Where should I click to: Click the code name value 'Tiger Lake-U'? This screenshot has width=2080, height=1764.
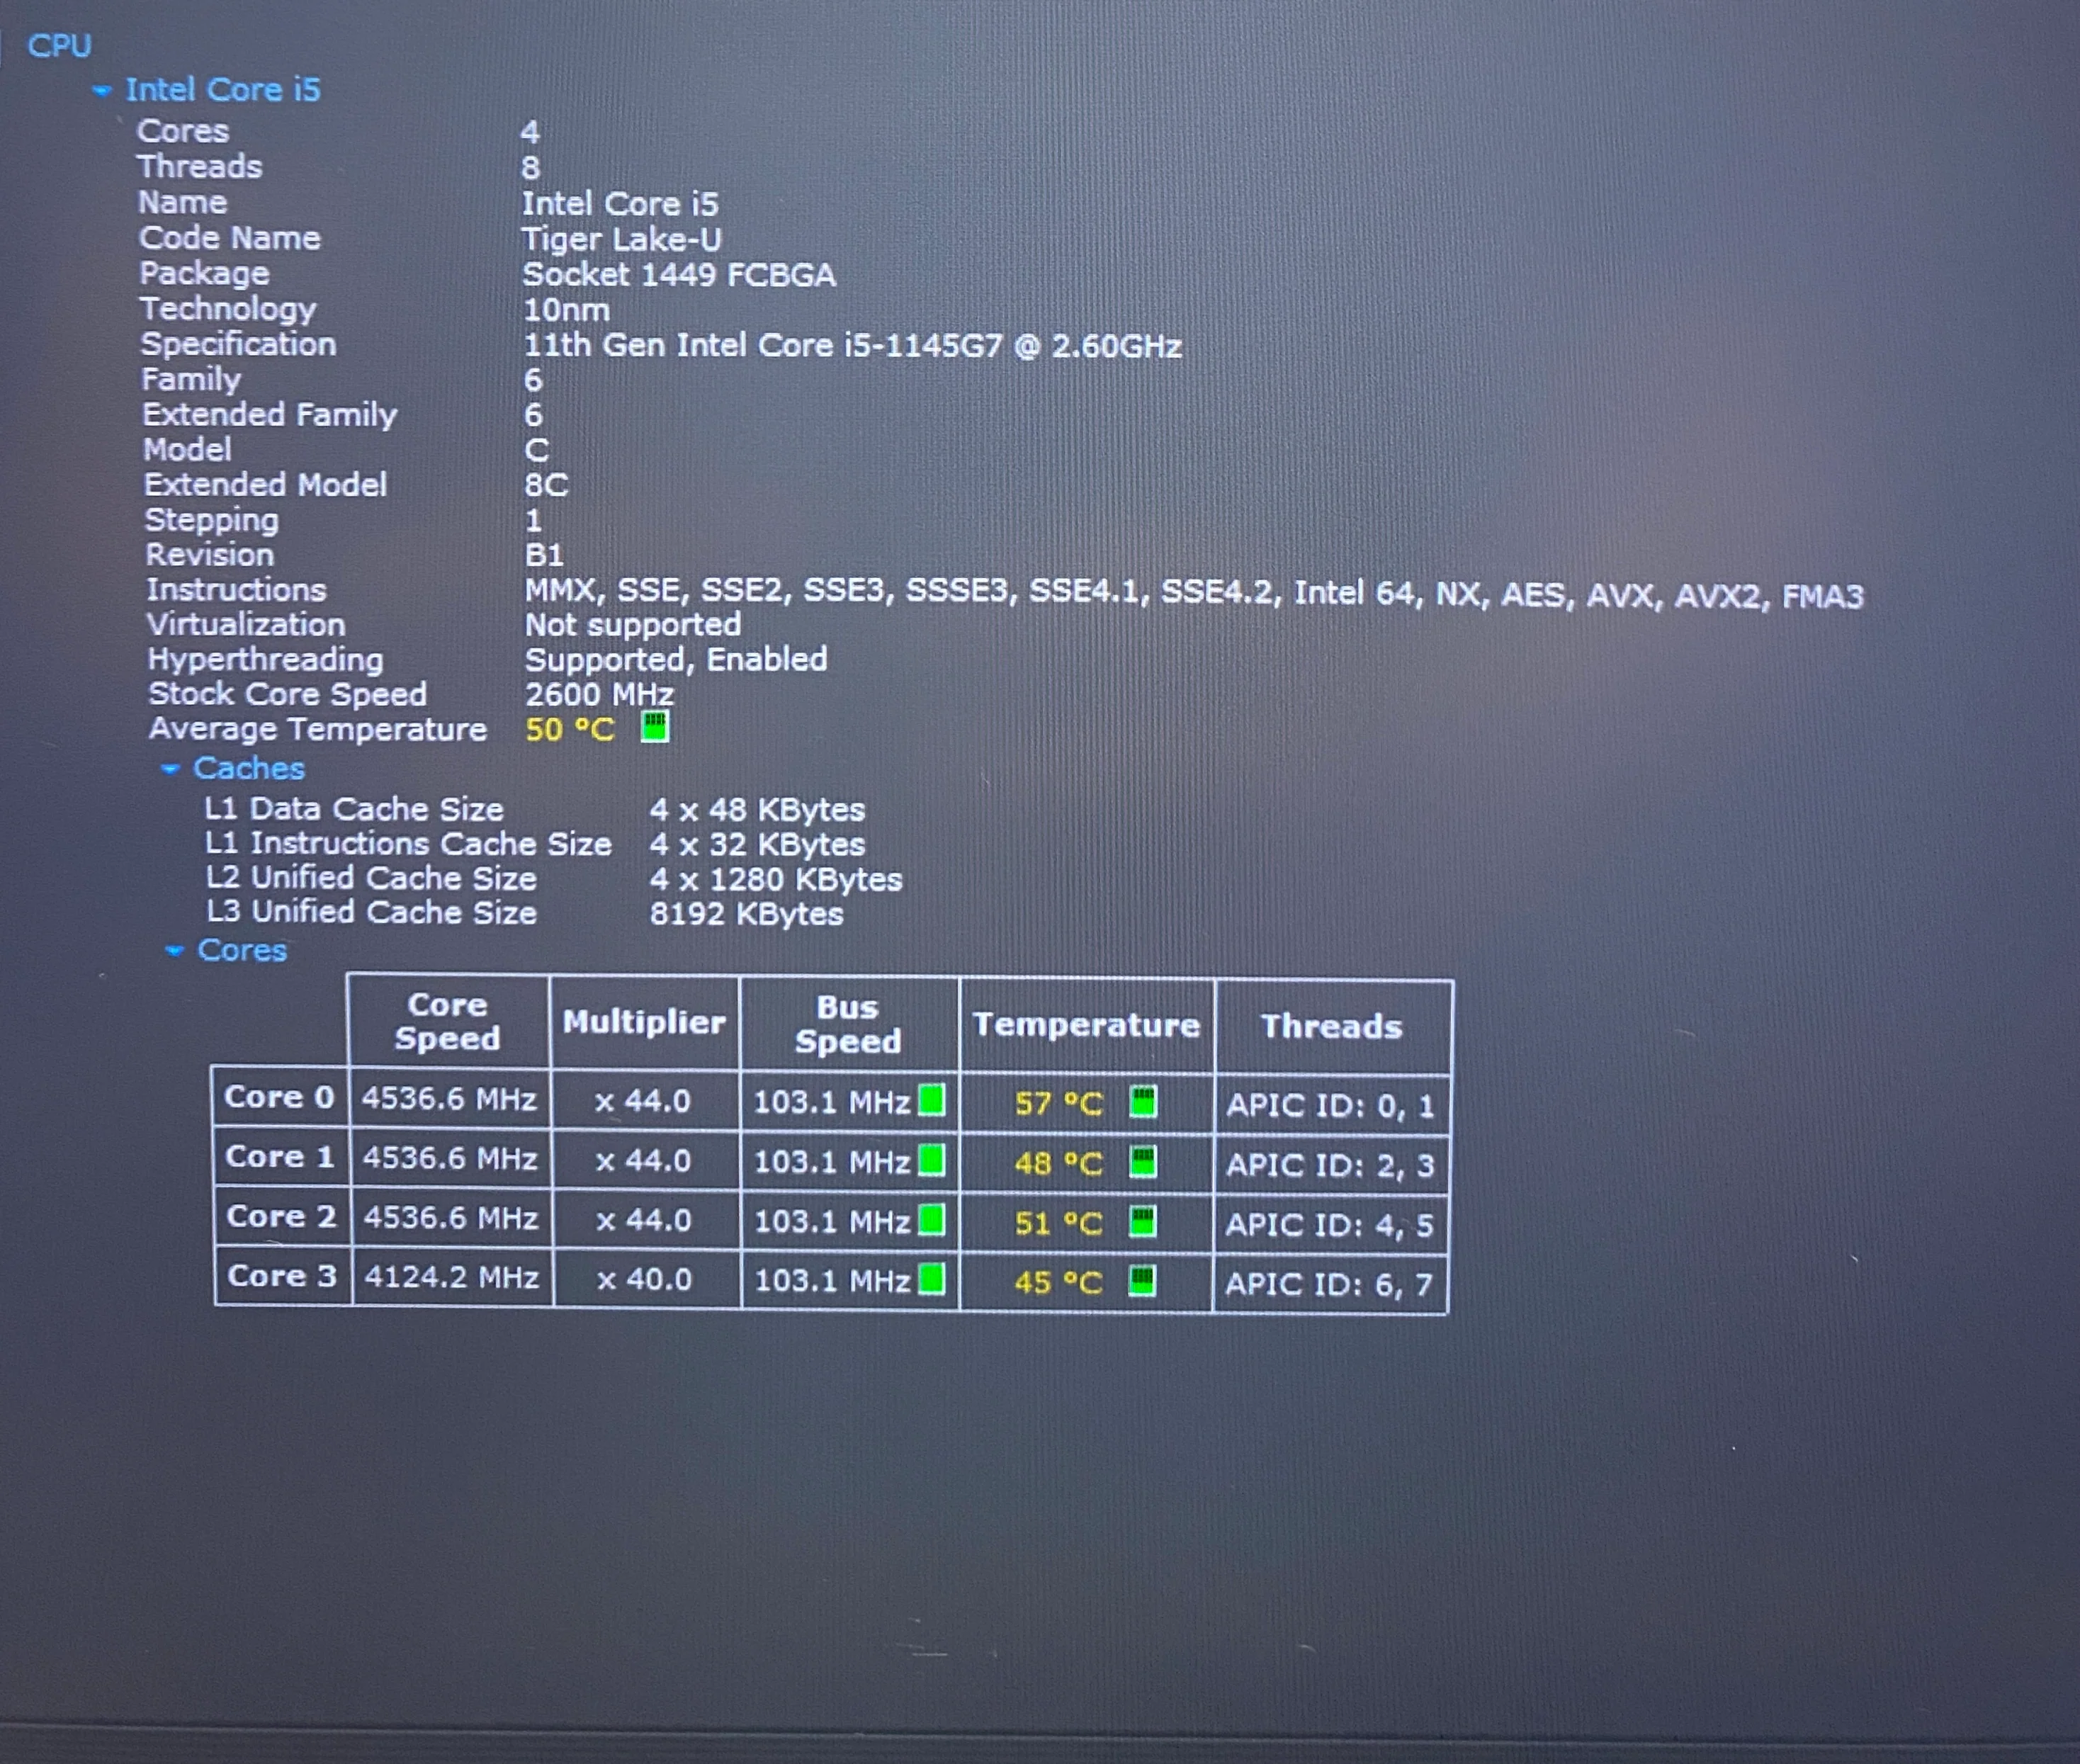click(621, 240)
